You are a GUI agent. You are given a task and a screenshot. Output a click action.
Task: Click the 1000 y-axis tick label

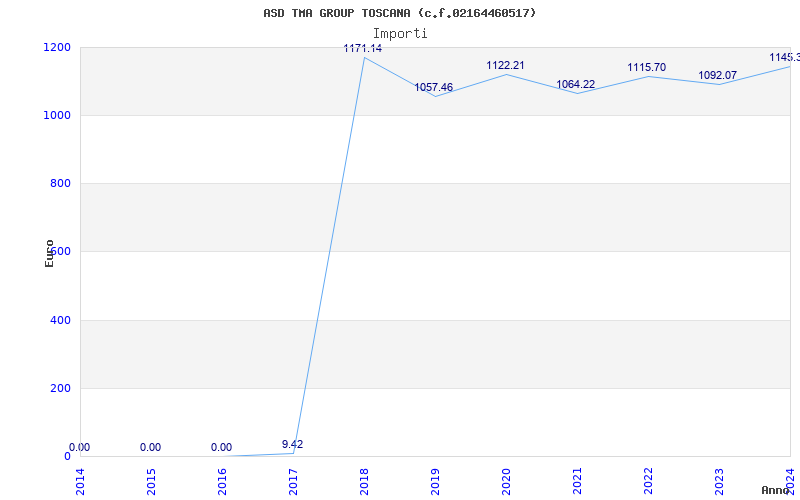click(x=58, y=115)
